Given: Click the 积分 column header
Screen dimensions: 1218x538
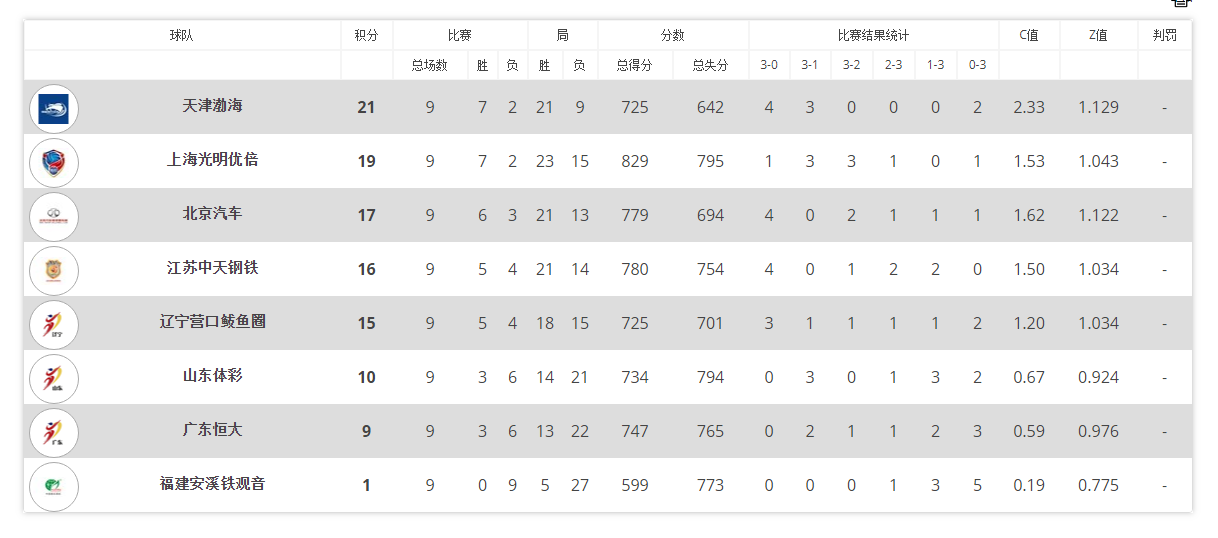Looking at the screenshot, I should point(366,35).
